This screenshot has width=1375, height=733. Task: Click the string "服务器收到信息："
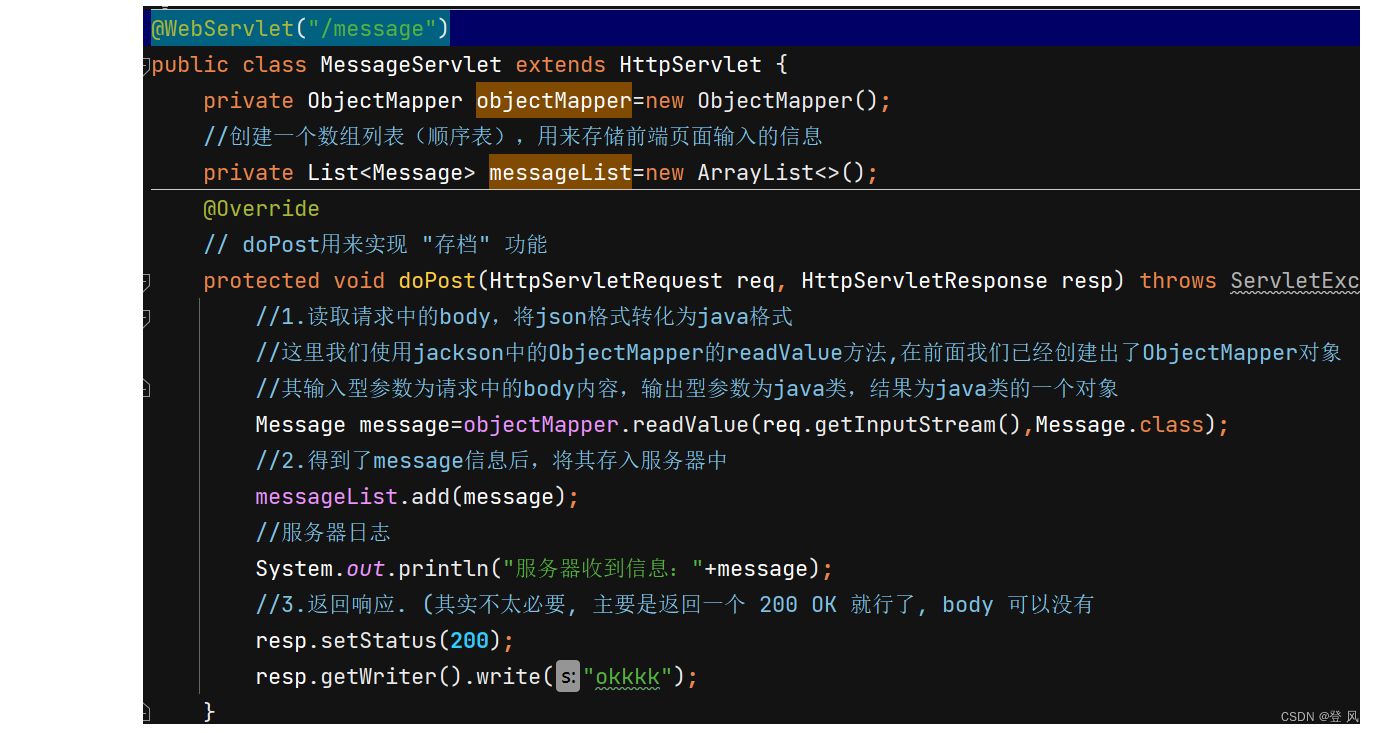(x=603, y=569)
